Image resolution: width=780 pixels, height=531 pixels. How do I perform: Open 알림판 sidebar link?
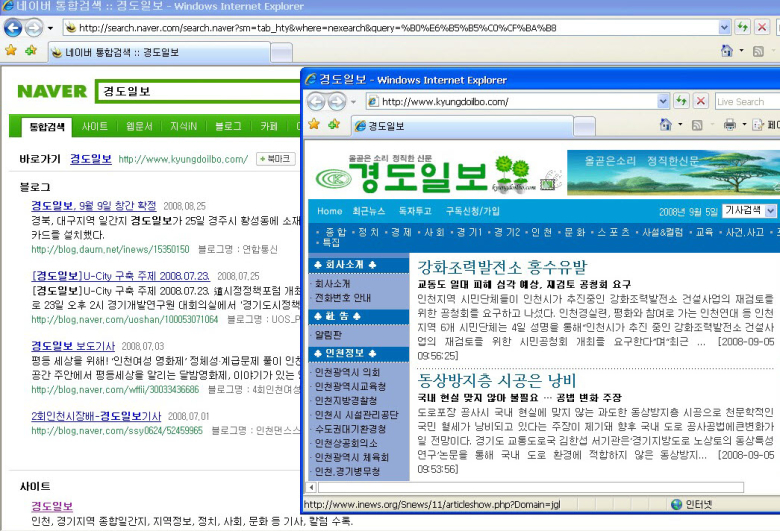[x=328, y=335]
